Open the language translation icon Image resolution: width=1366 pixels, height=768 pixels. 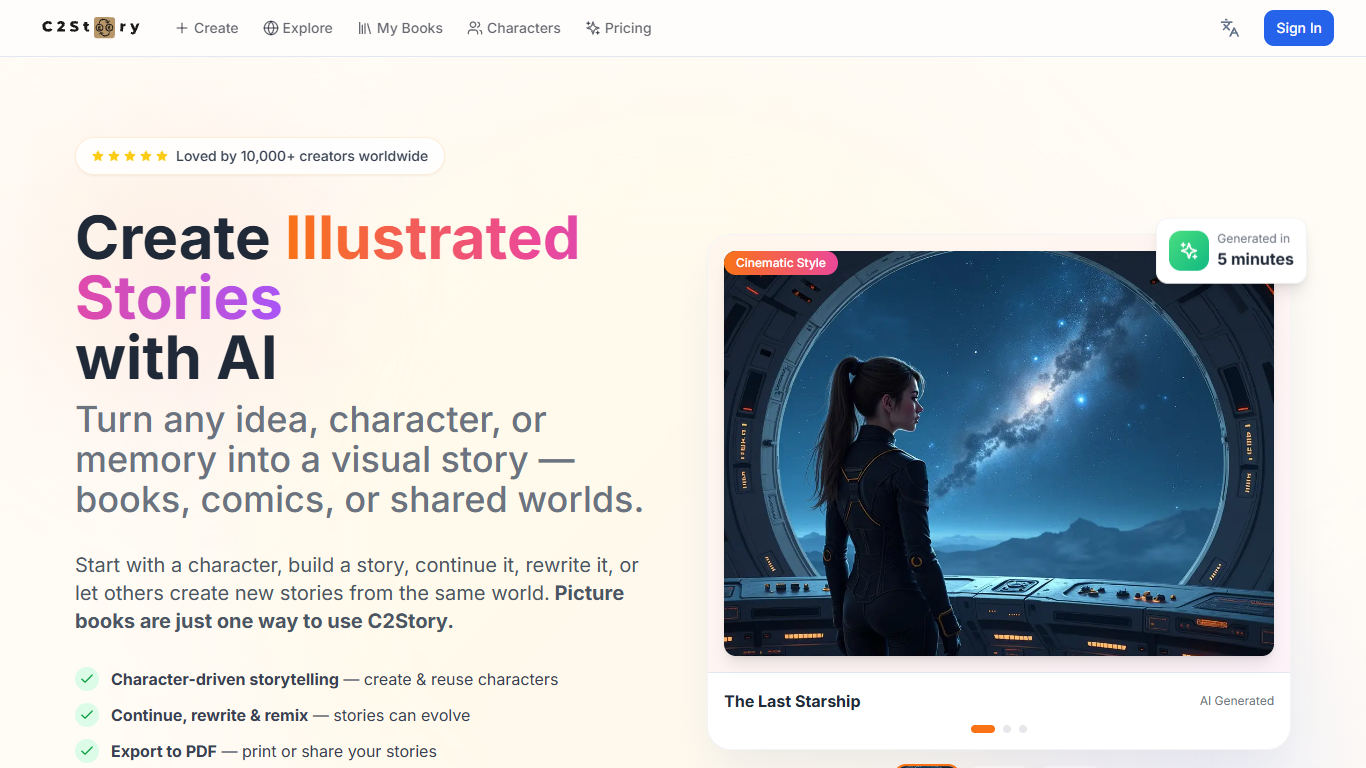pos(1229,28)
